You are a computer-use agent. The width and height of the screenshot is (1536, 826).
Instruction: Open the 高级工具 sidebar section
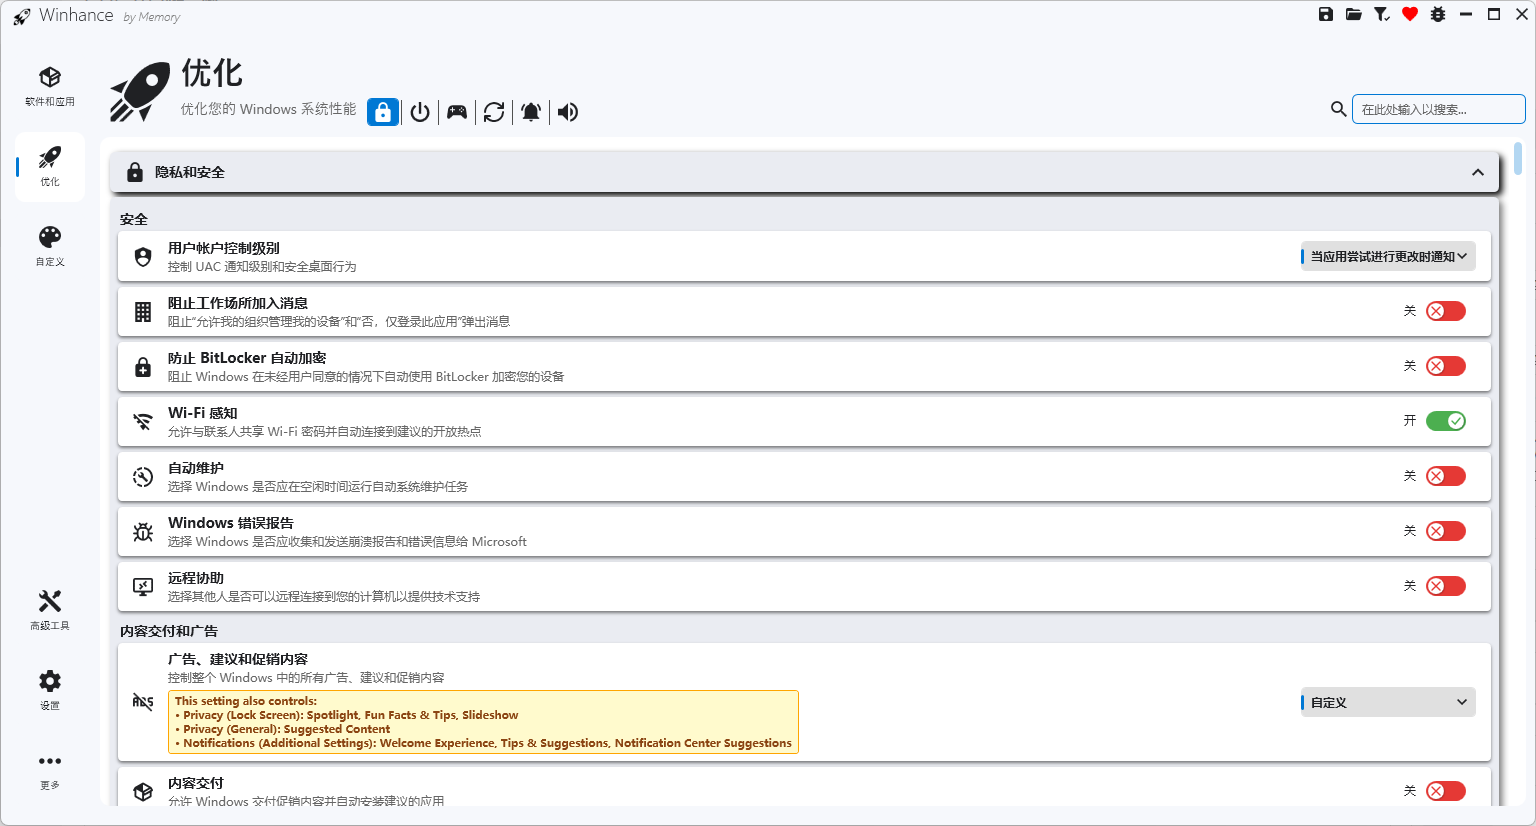(x=49, y=610)
